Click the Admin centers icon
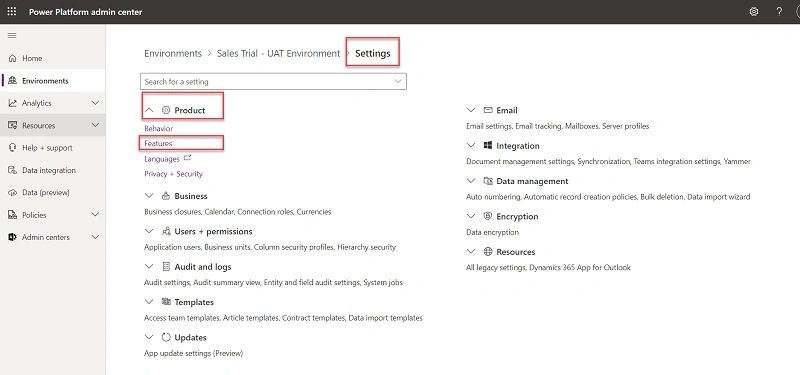 13,237
